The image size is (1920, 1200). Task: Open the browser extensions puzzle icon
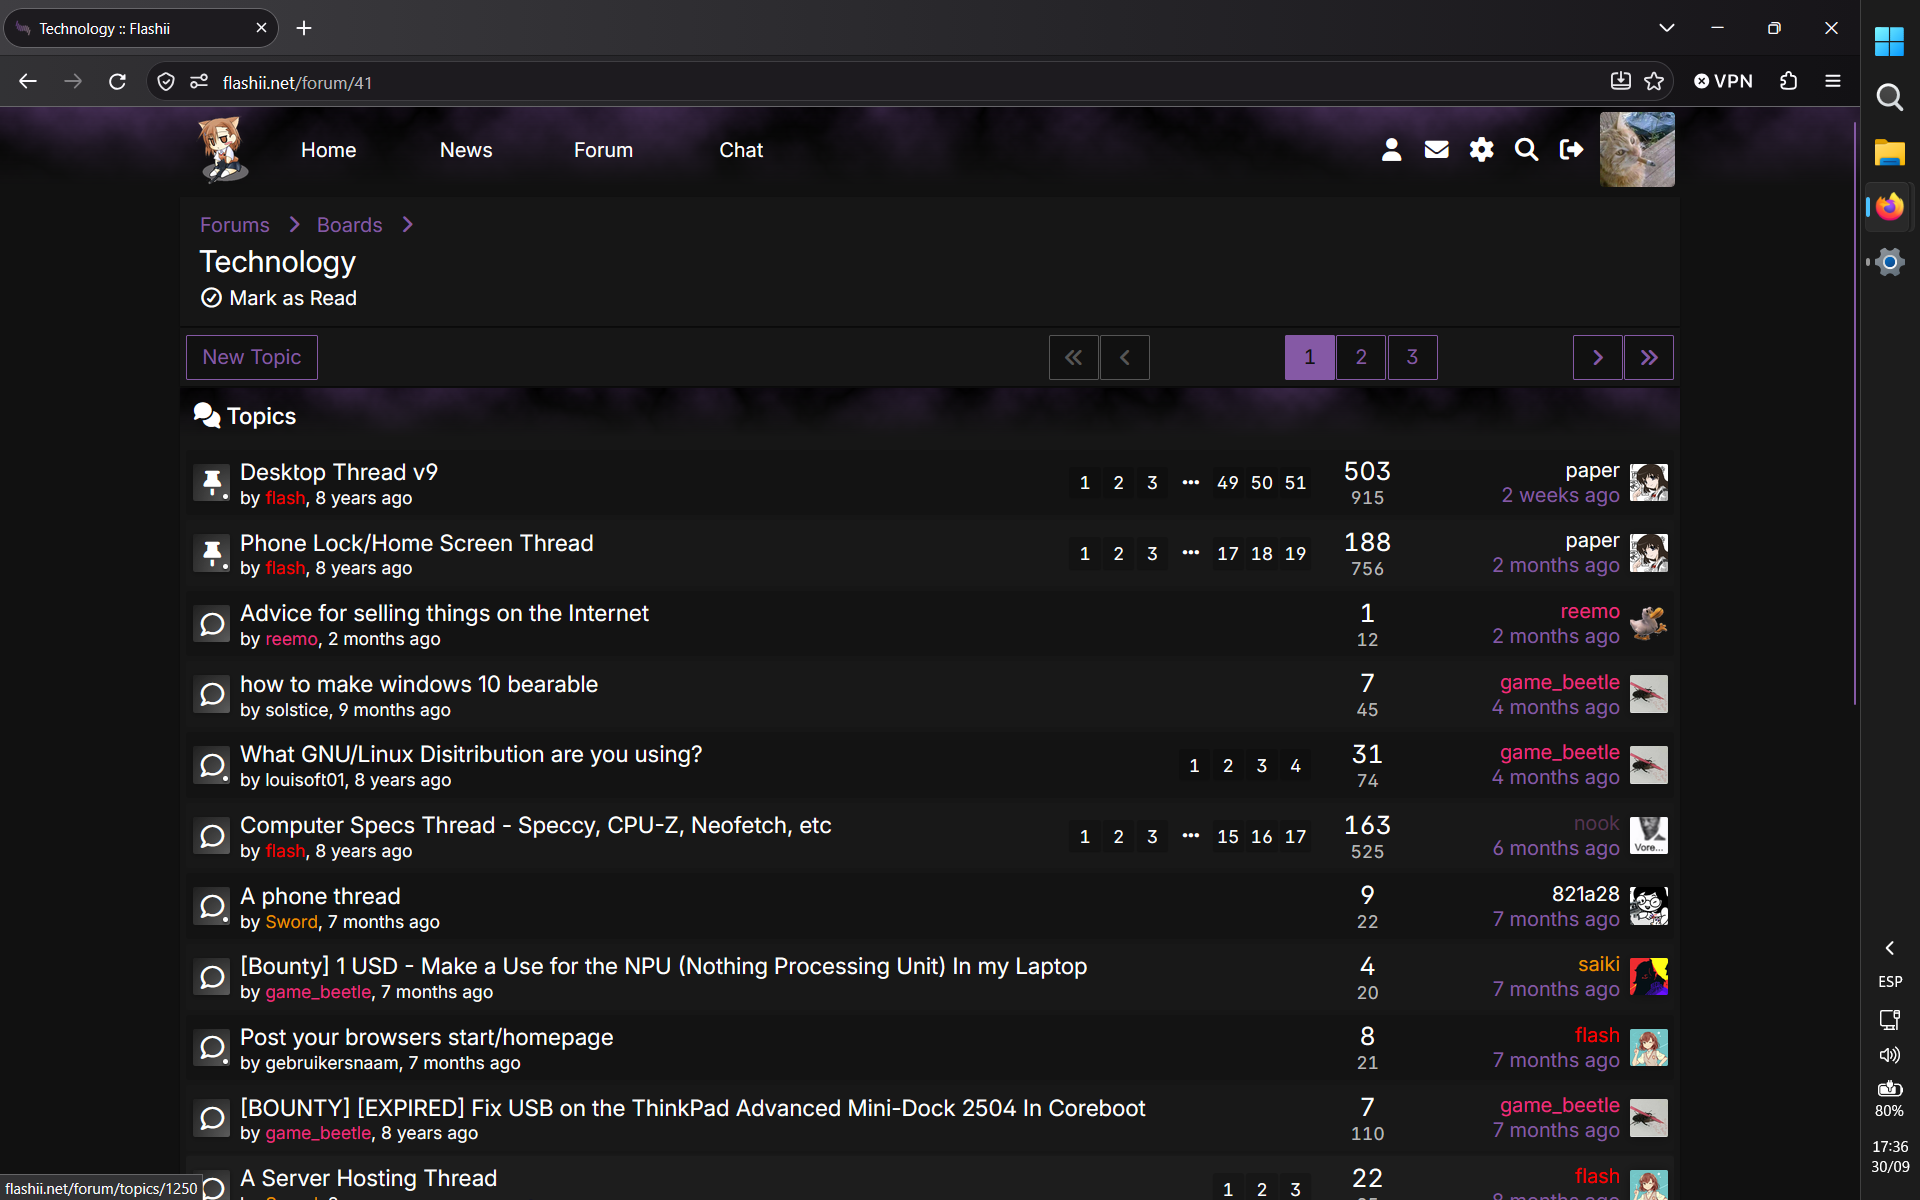[1788, 82]
